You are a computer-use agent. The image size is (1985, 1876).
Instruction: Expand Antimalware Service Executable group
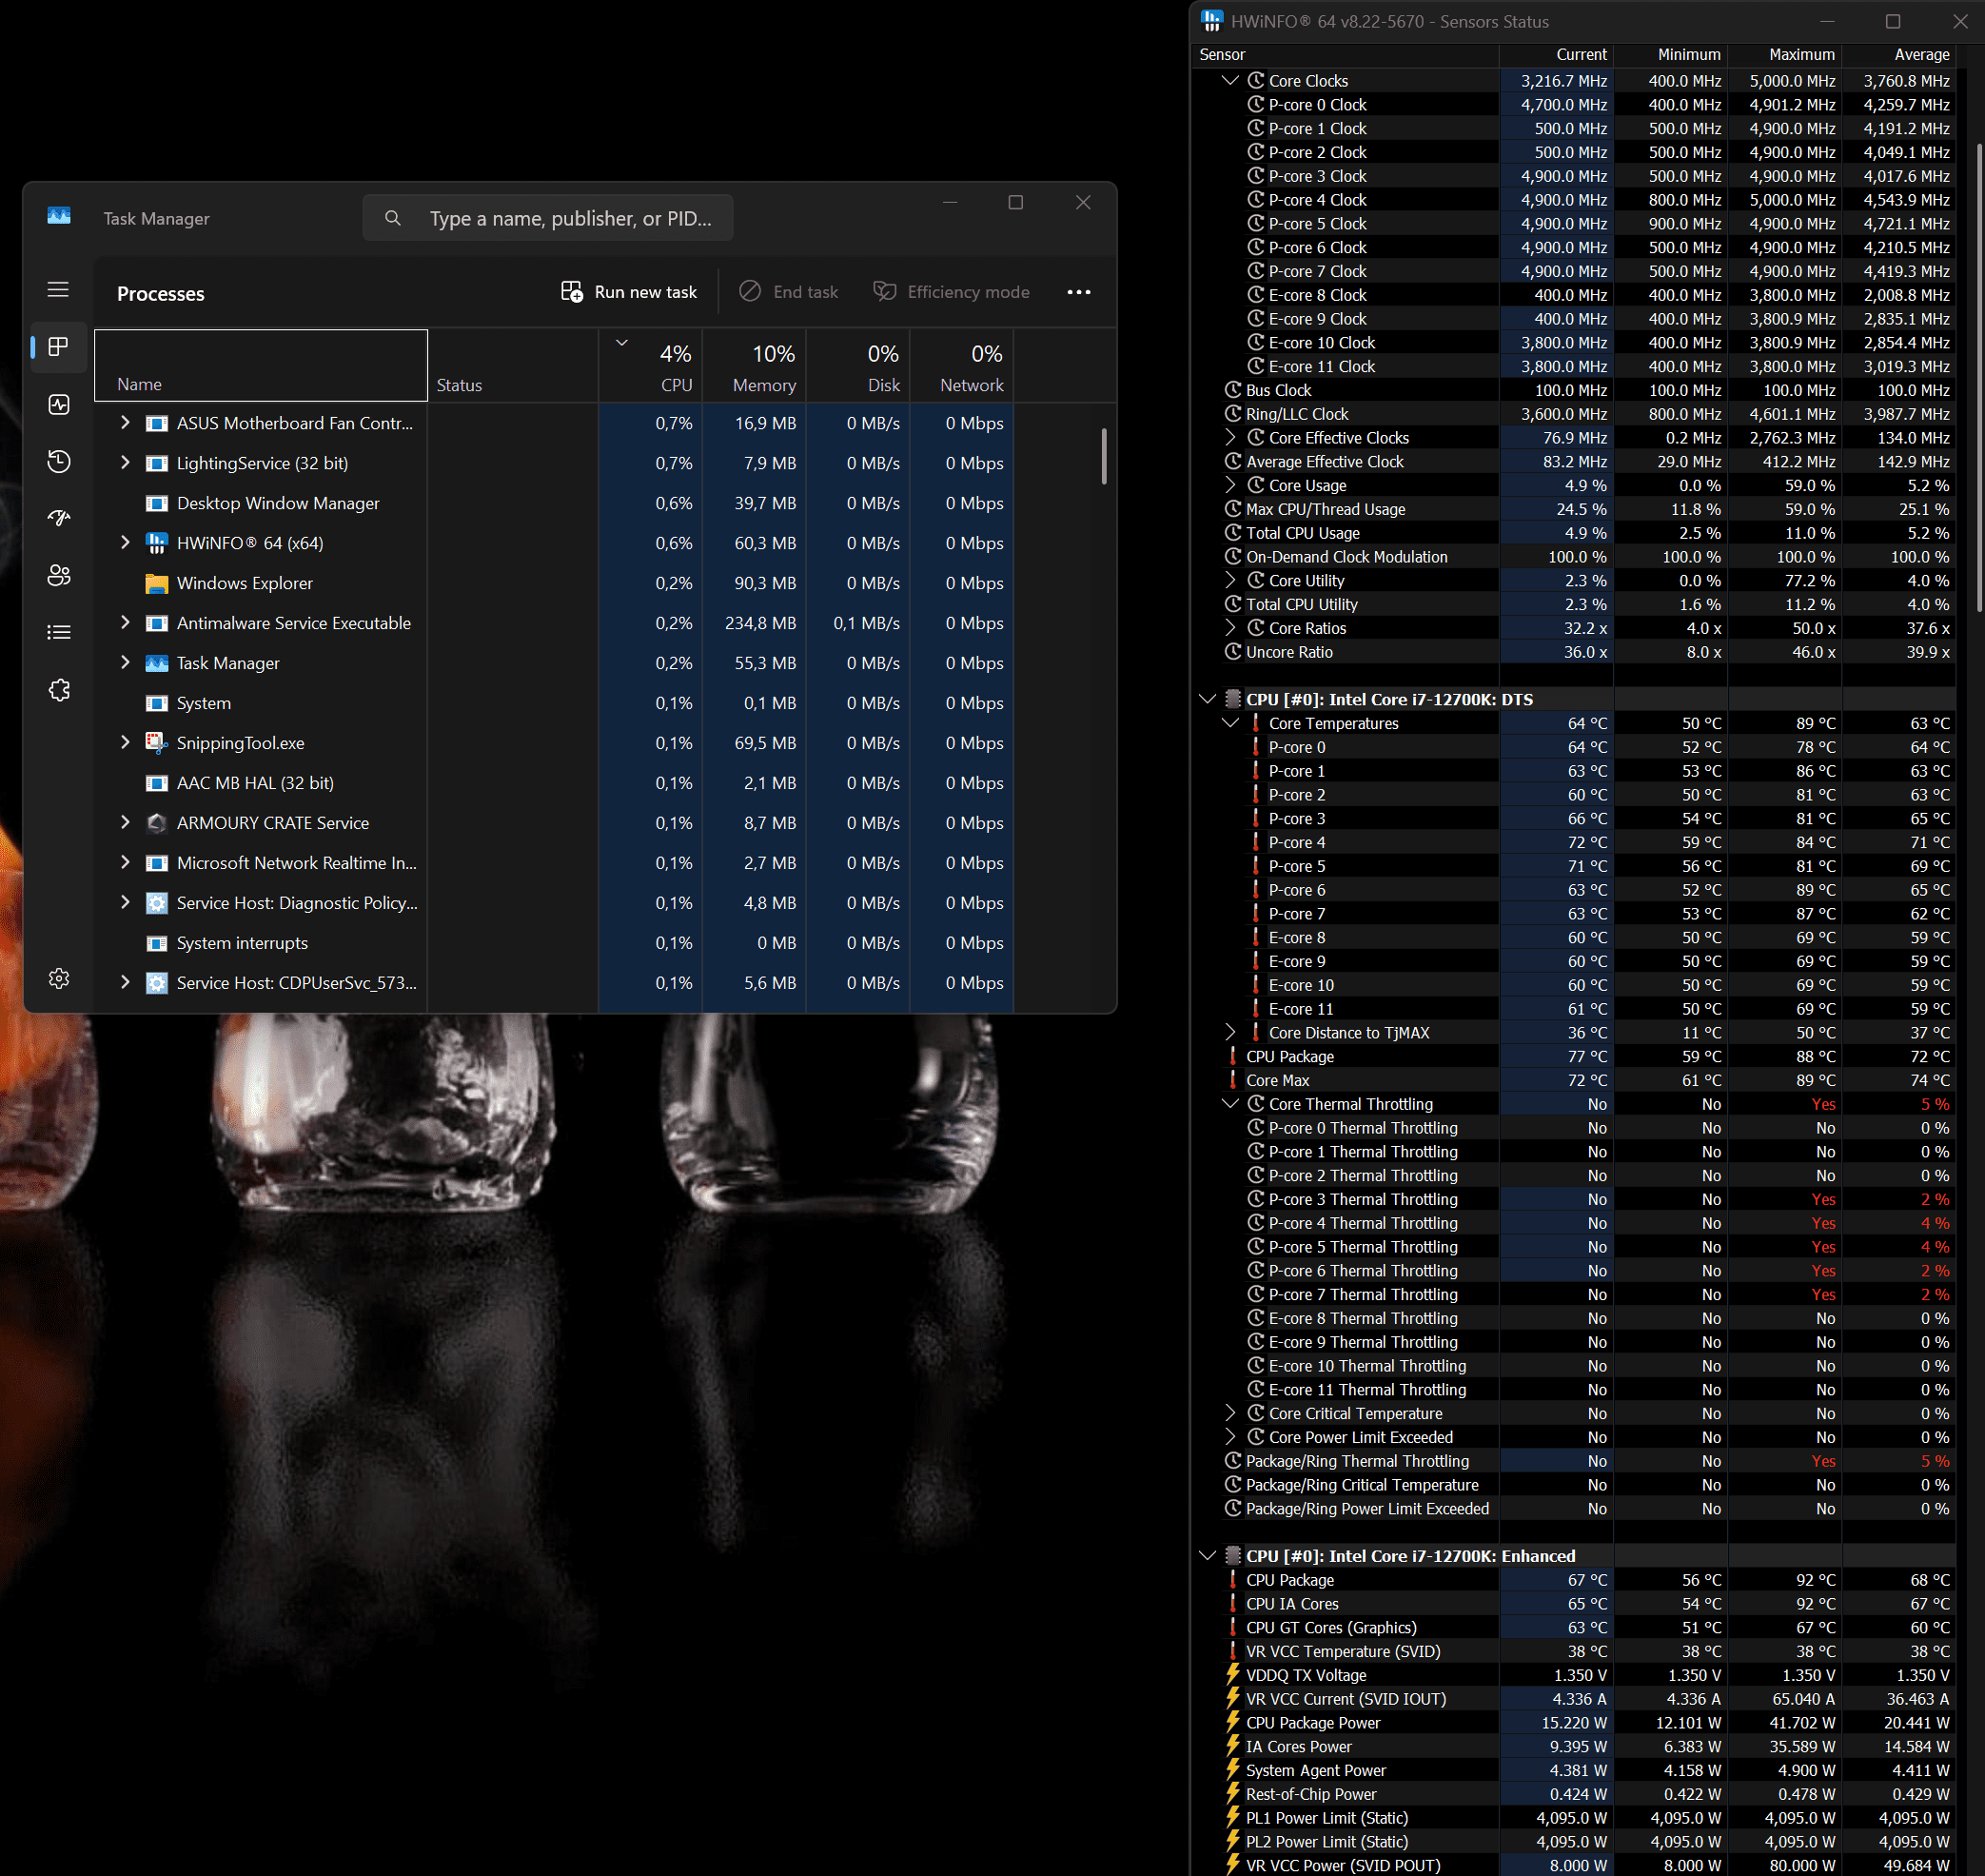(125, 623)
